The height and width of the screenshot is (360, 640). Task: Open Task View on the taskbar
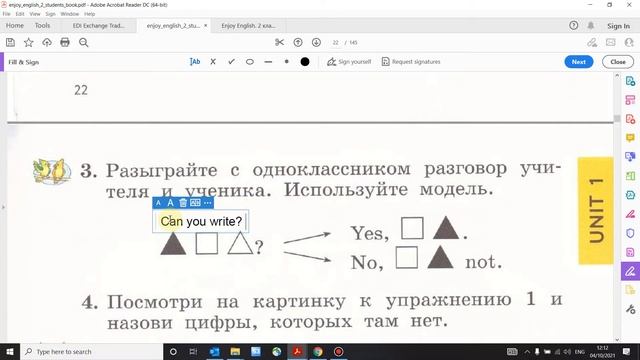click(x=193, y=352)
